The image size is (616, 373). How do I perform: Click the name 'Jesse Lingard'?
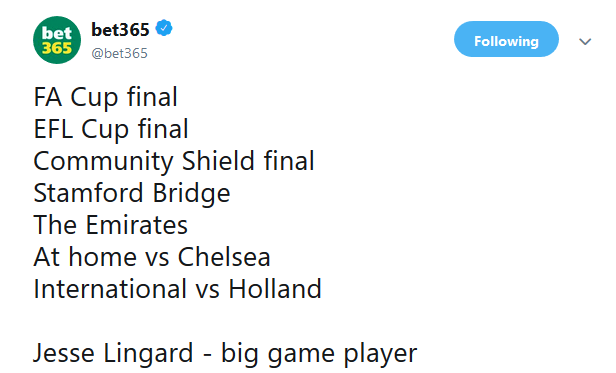[113, 353]
